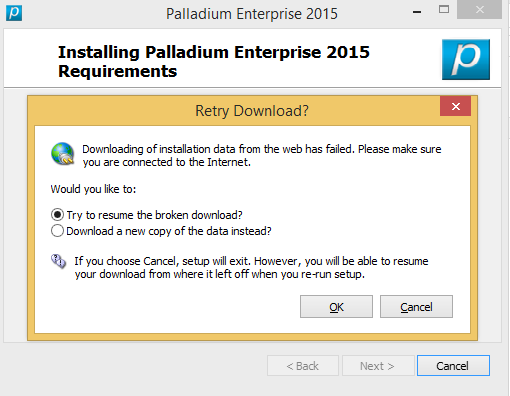Screen dimensions: 510x396
Task: Click the greyed-out 'Next >' button
Action: click(378, 366)
